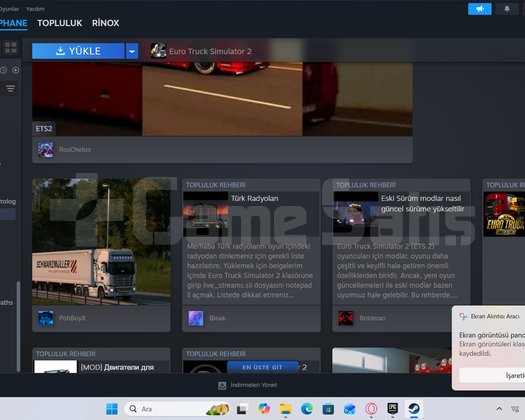Screen dimensions: 525x420
Task: Open Task View on the taskbar
Action: (241, 409)
